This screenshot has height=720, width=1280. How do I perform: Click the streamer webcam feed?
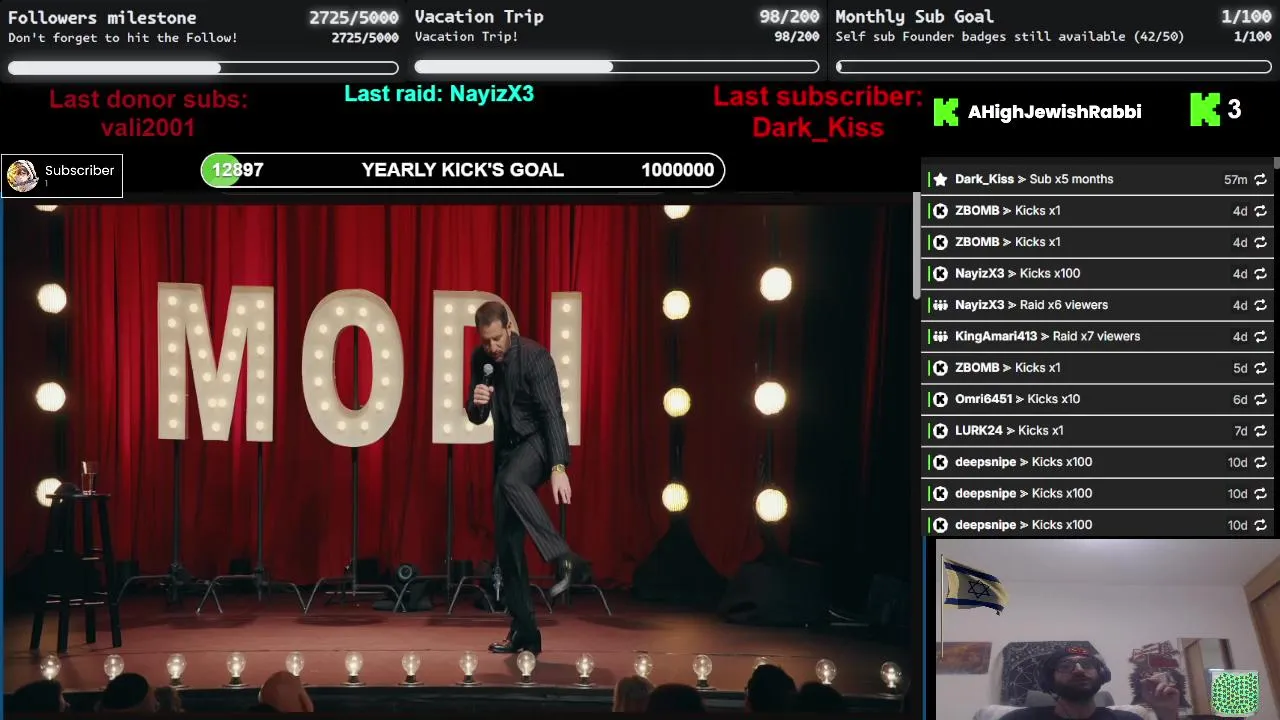1108,630
